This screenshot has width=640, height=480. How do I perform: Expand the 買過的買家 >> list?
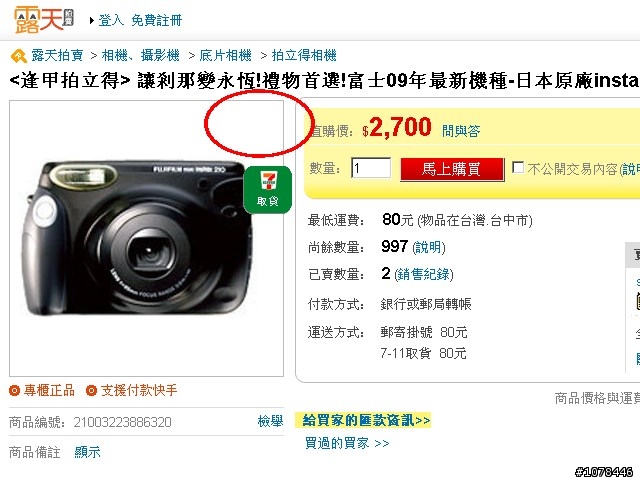347,443
